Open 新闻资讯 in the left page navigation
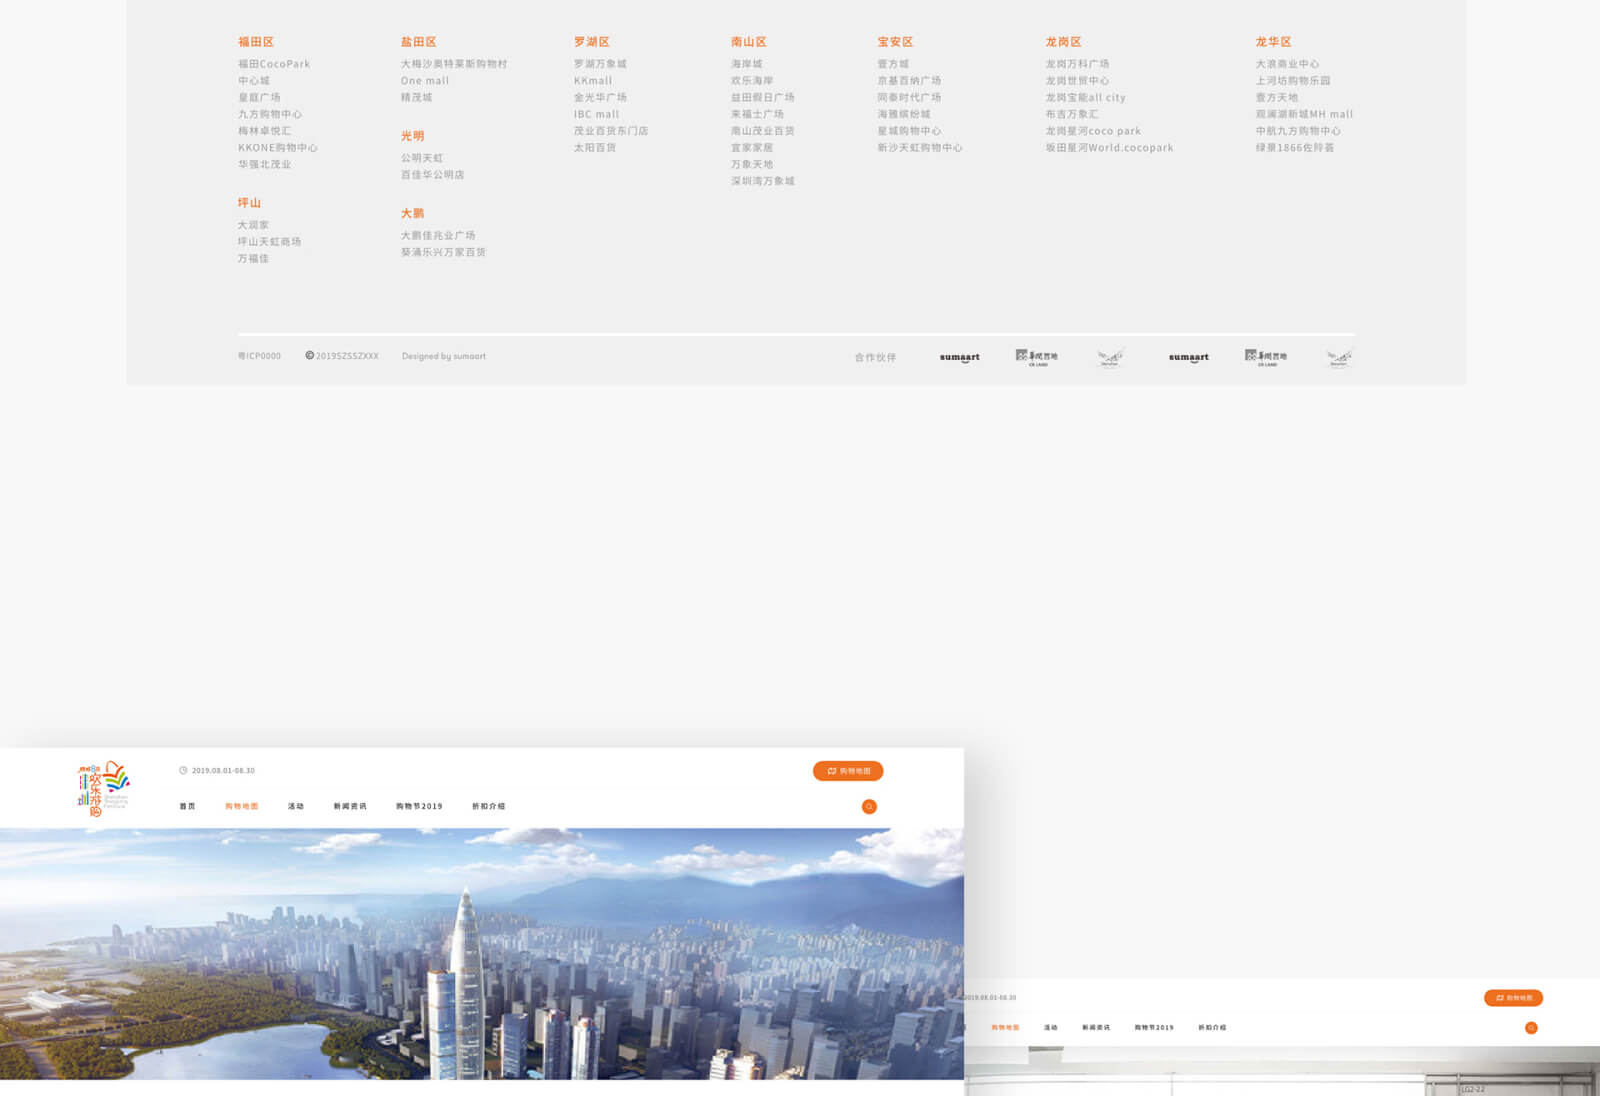Image resolution: width=1600 pixels, height=1096 pixels. [350, 806]
